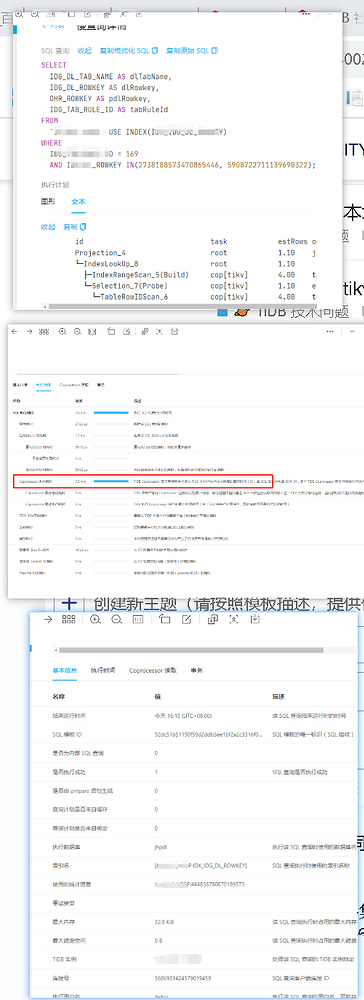This screenshot has width=364, height=1000.
Task: Click the edit icon in bottom viewer toolbar
Action: (x=187, y=620)
